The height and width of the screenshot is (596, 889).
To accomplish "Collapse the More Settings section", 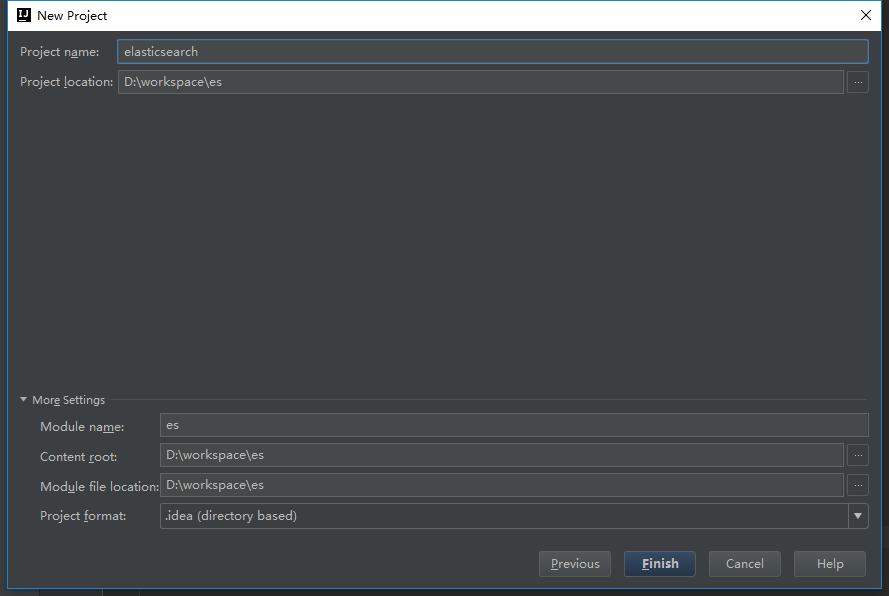I will [x=23, y=400].
